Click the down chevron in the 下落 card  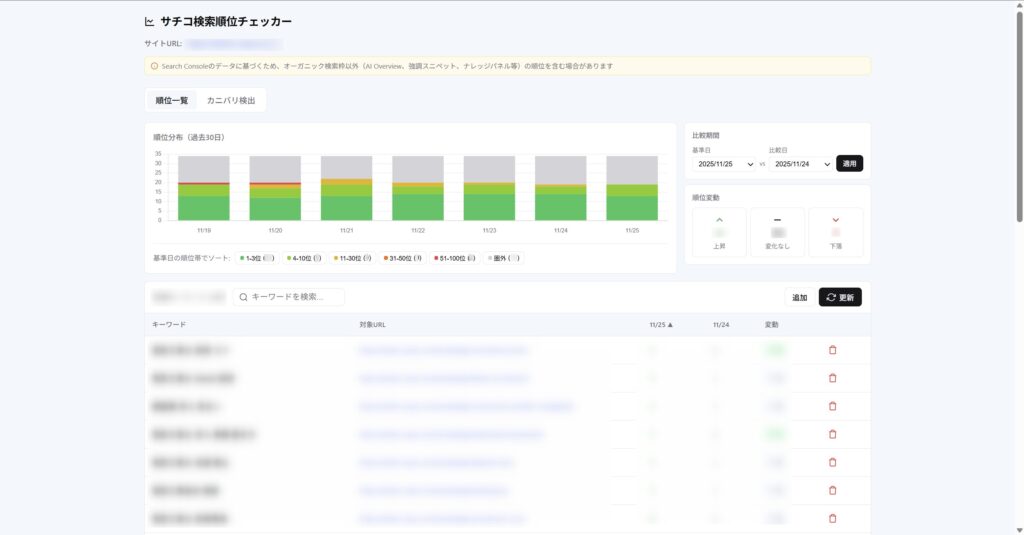(835, 220)
